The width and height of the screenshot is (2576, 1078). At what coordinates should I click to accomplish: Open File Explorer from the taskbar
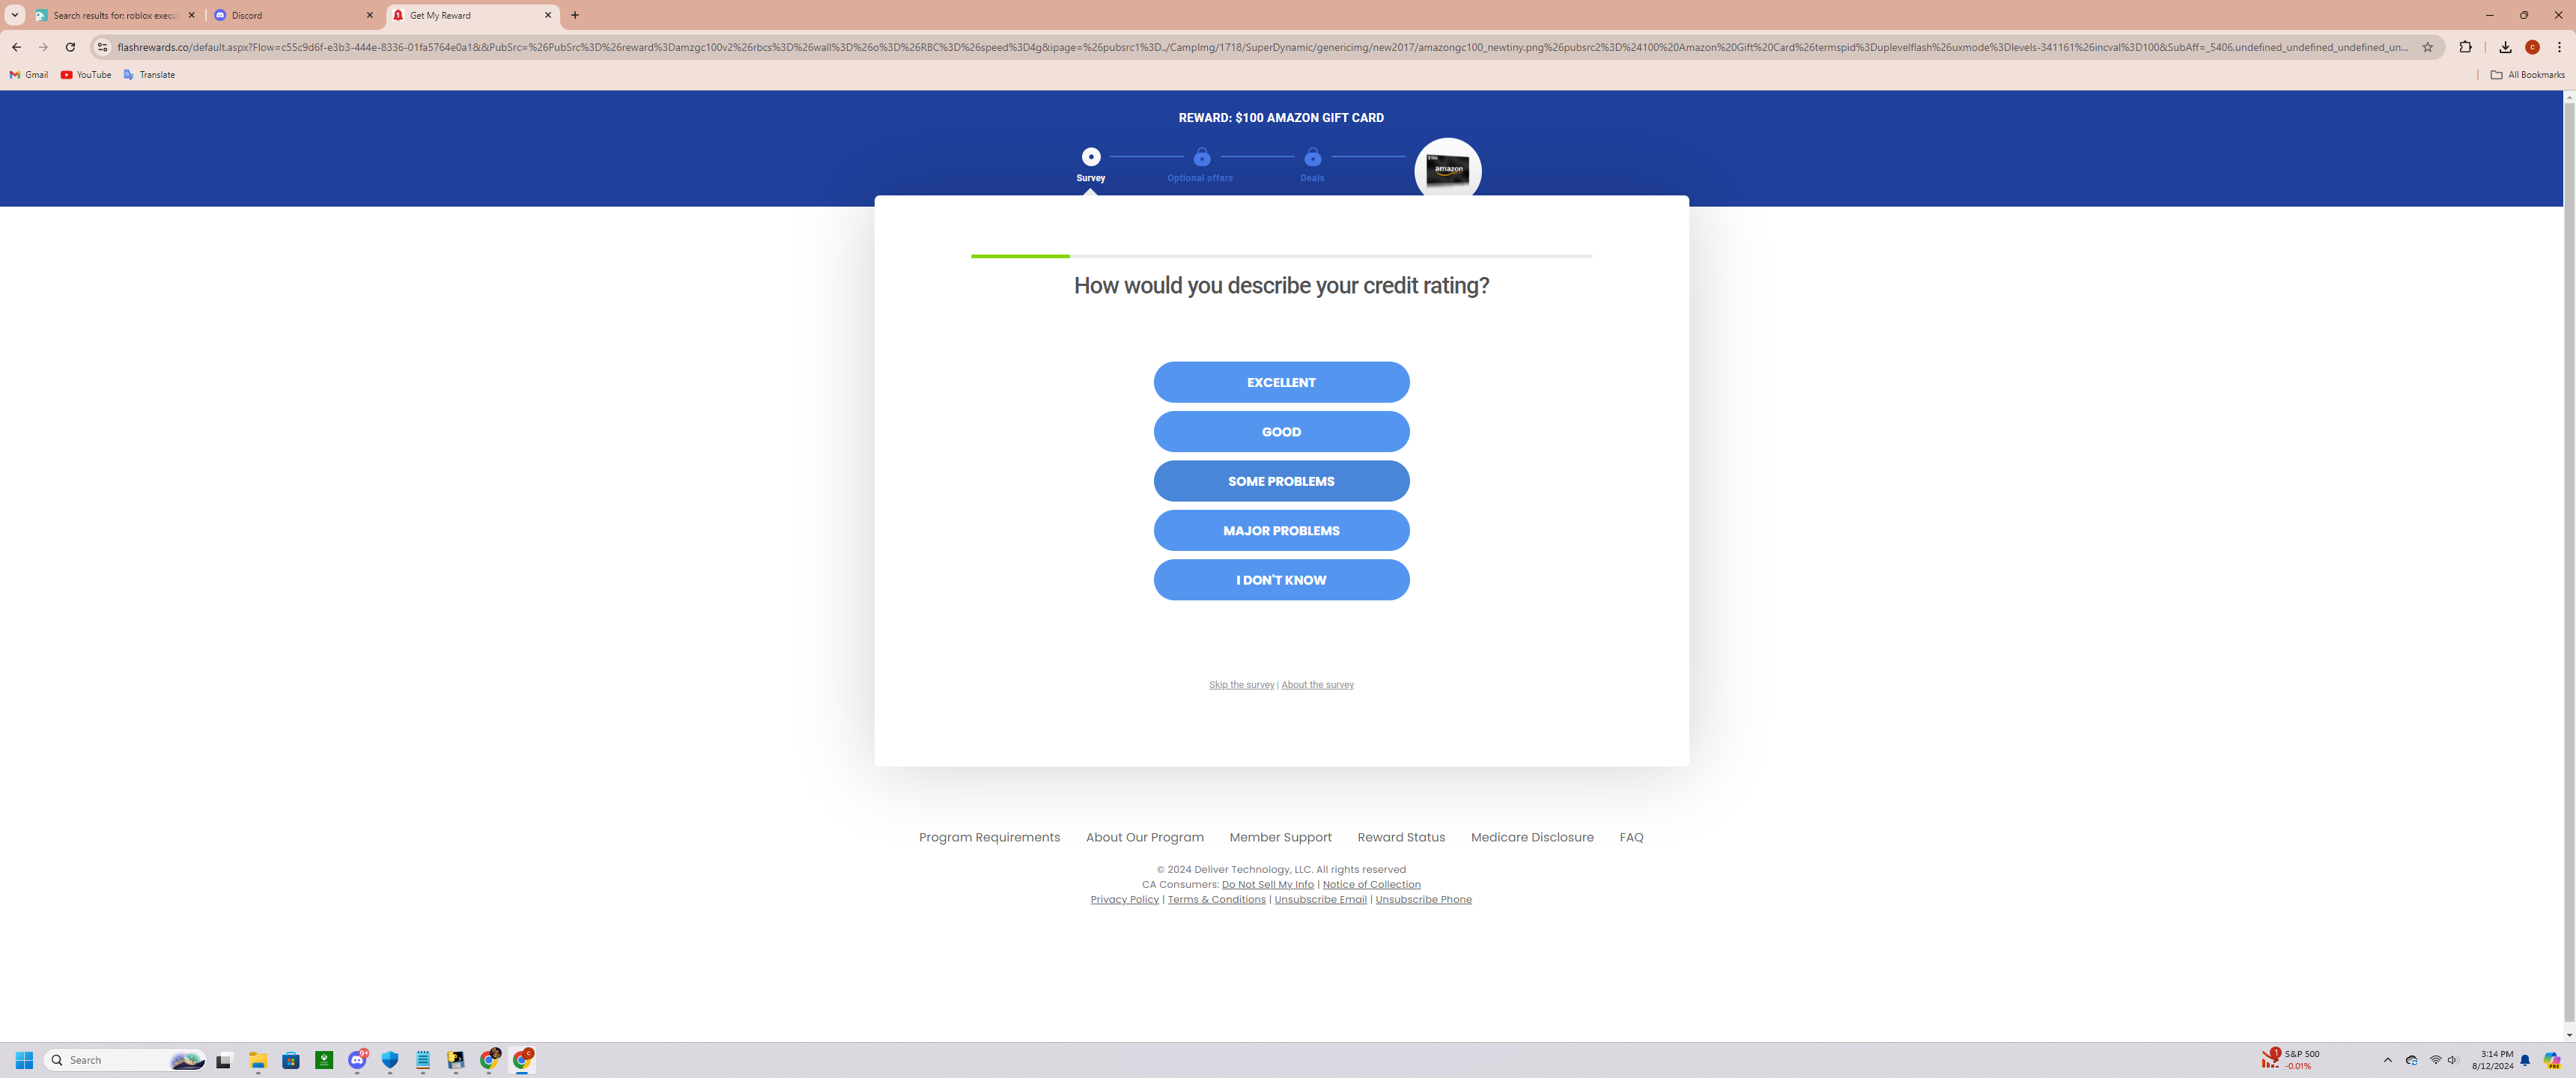pos(258,1060)
